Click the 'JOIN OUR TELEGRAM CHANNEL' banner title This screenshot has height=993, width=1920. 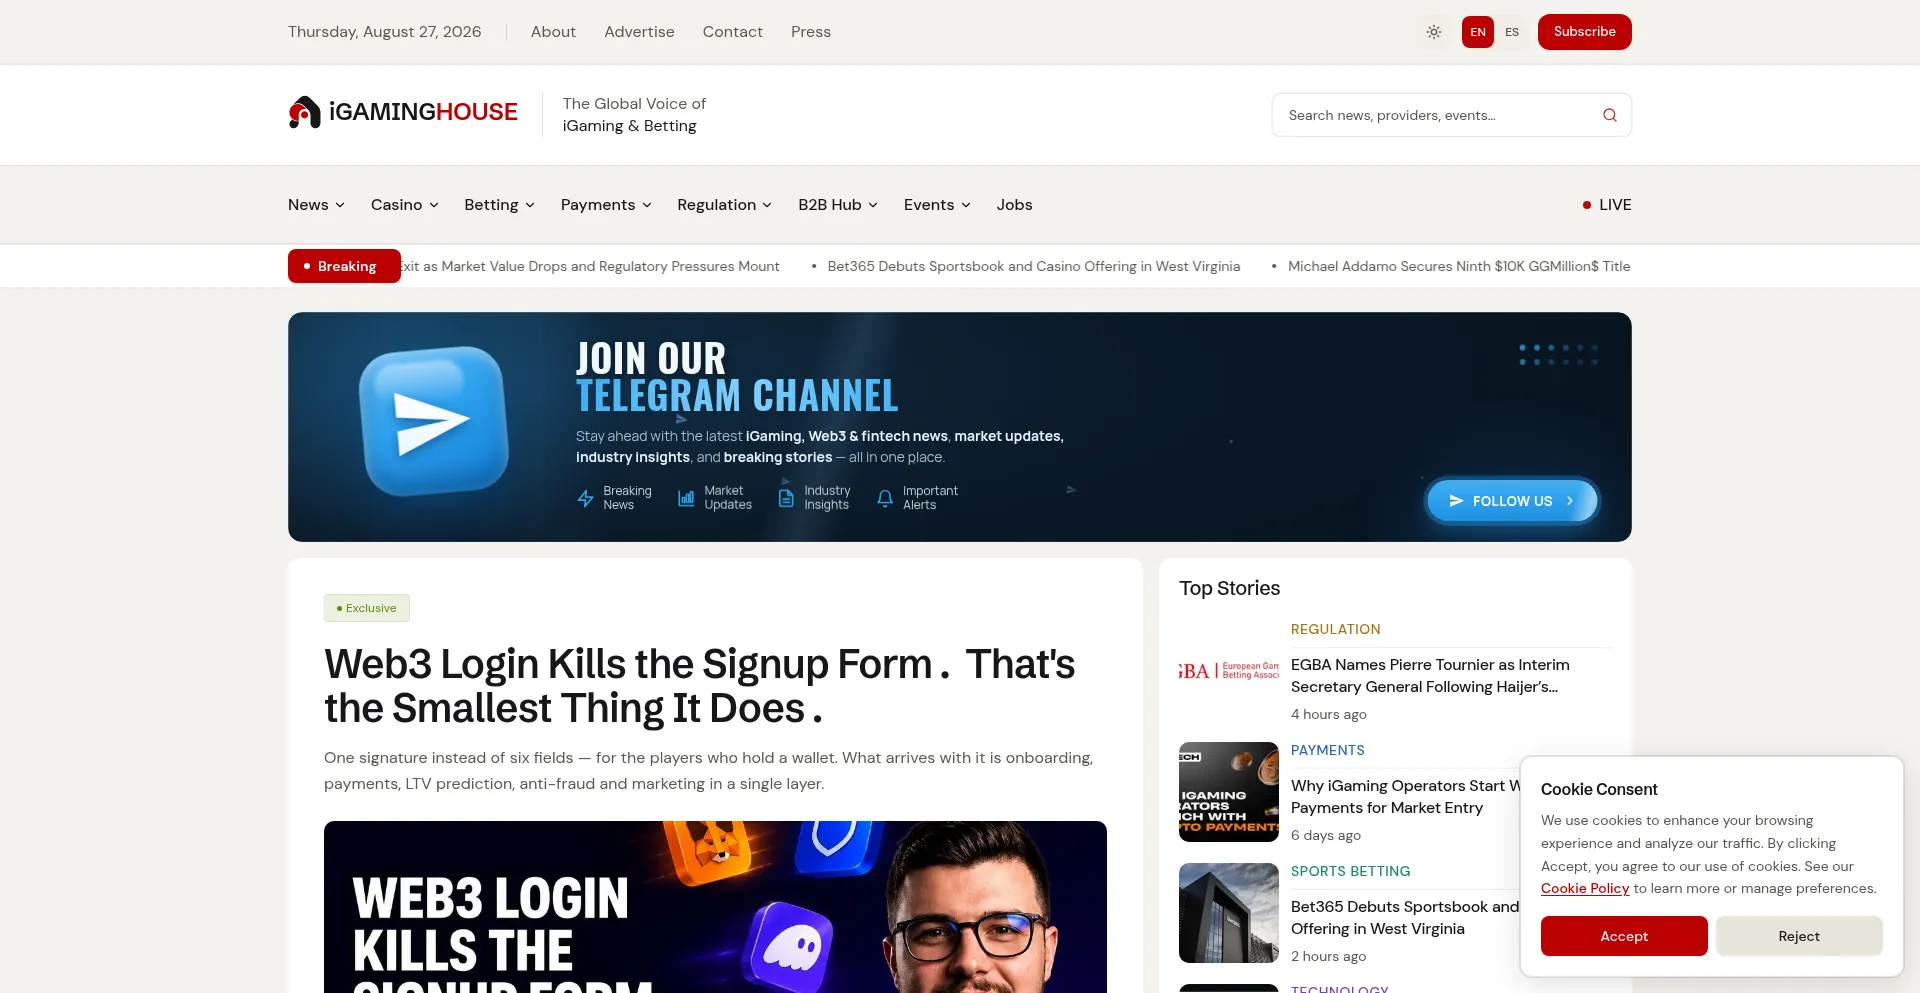click(737, 377)
